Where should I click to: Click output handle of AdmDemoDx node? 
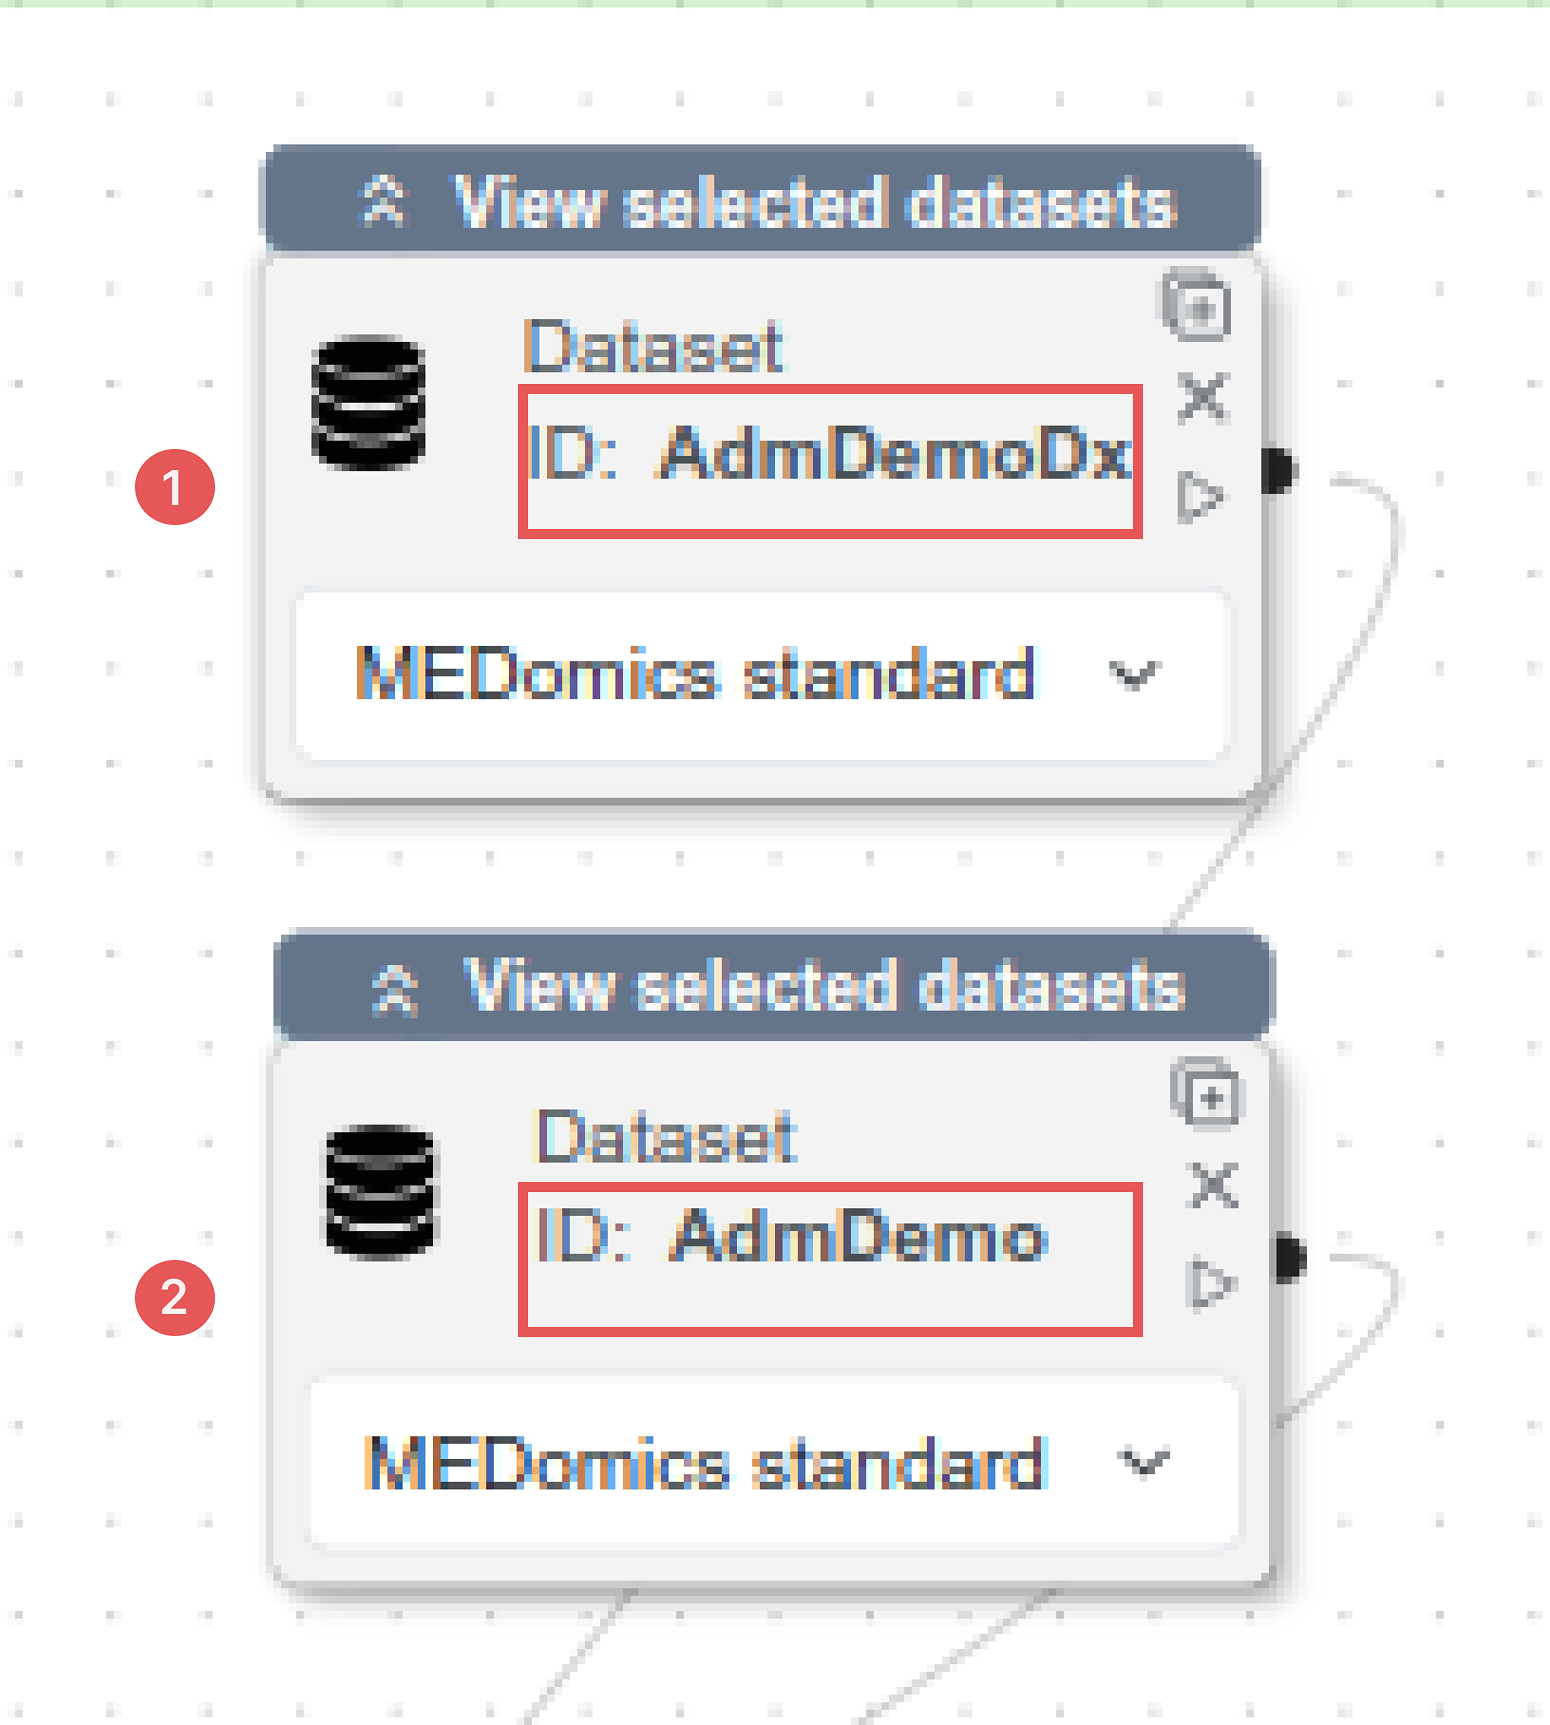click(1279, 470)
